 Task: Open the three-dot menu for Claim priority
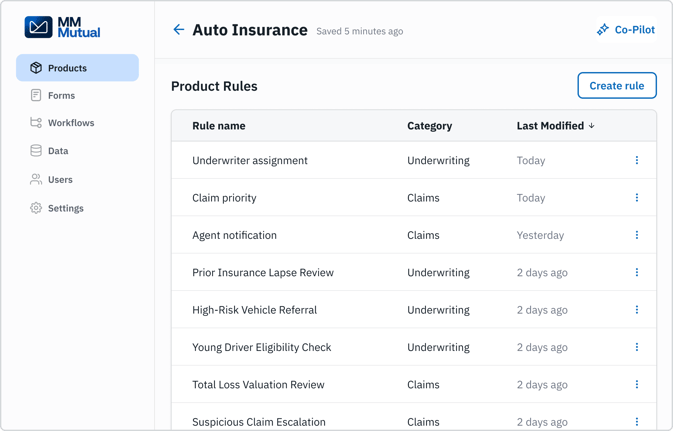pyautogui.click(x=637, y=197)
